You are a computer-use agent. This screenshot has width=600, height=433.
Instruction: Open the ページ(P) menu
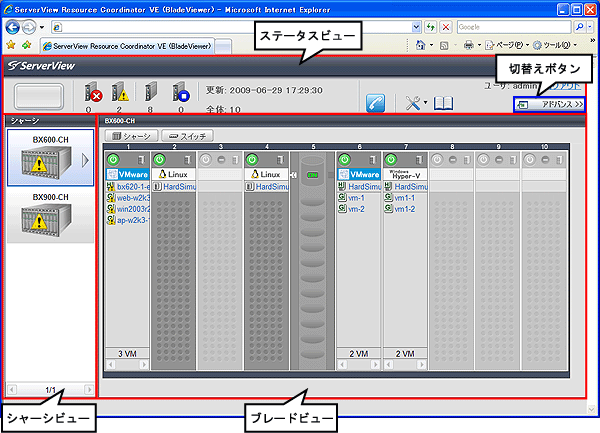[507, 45]
